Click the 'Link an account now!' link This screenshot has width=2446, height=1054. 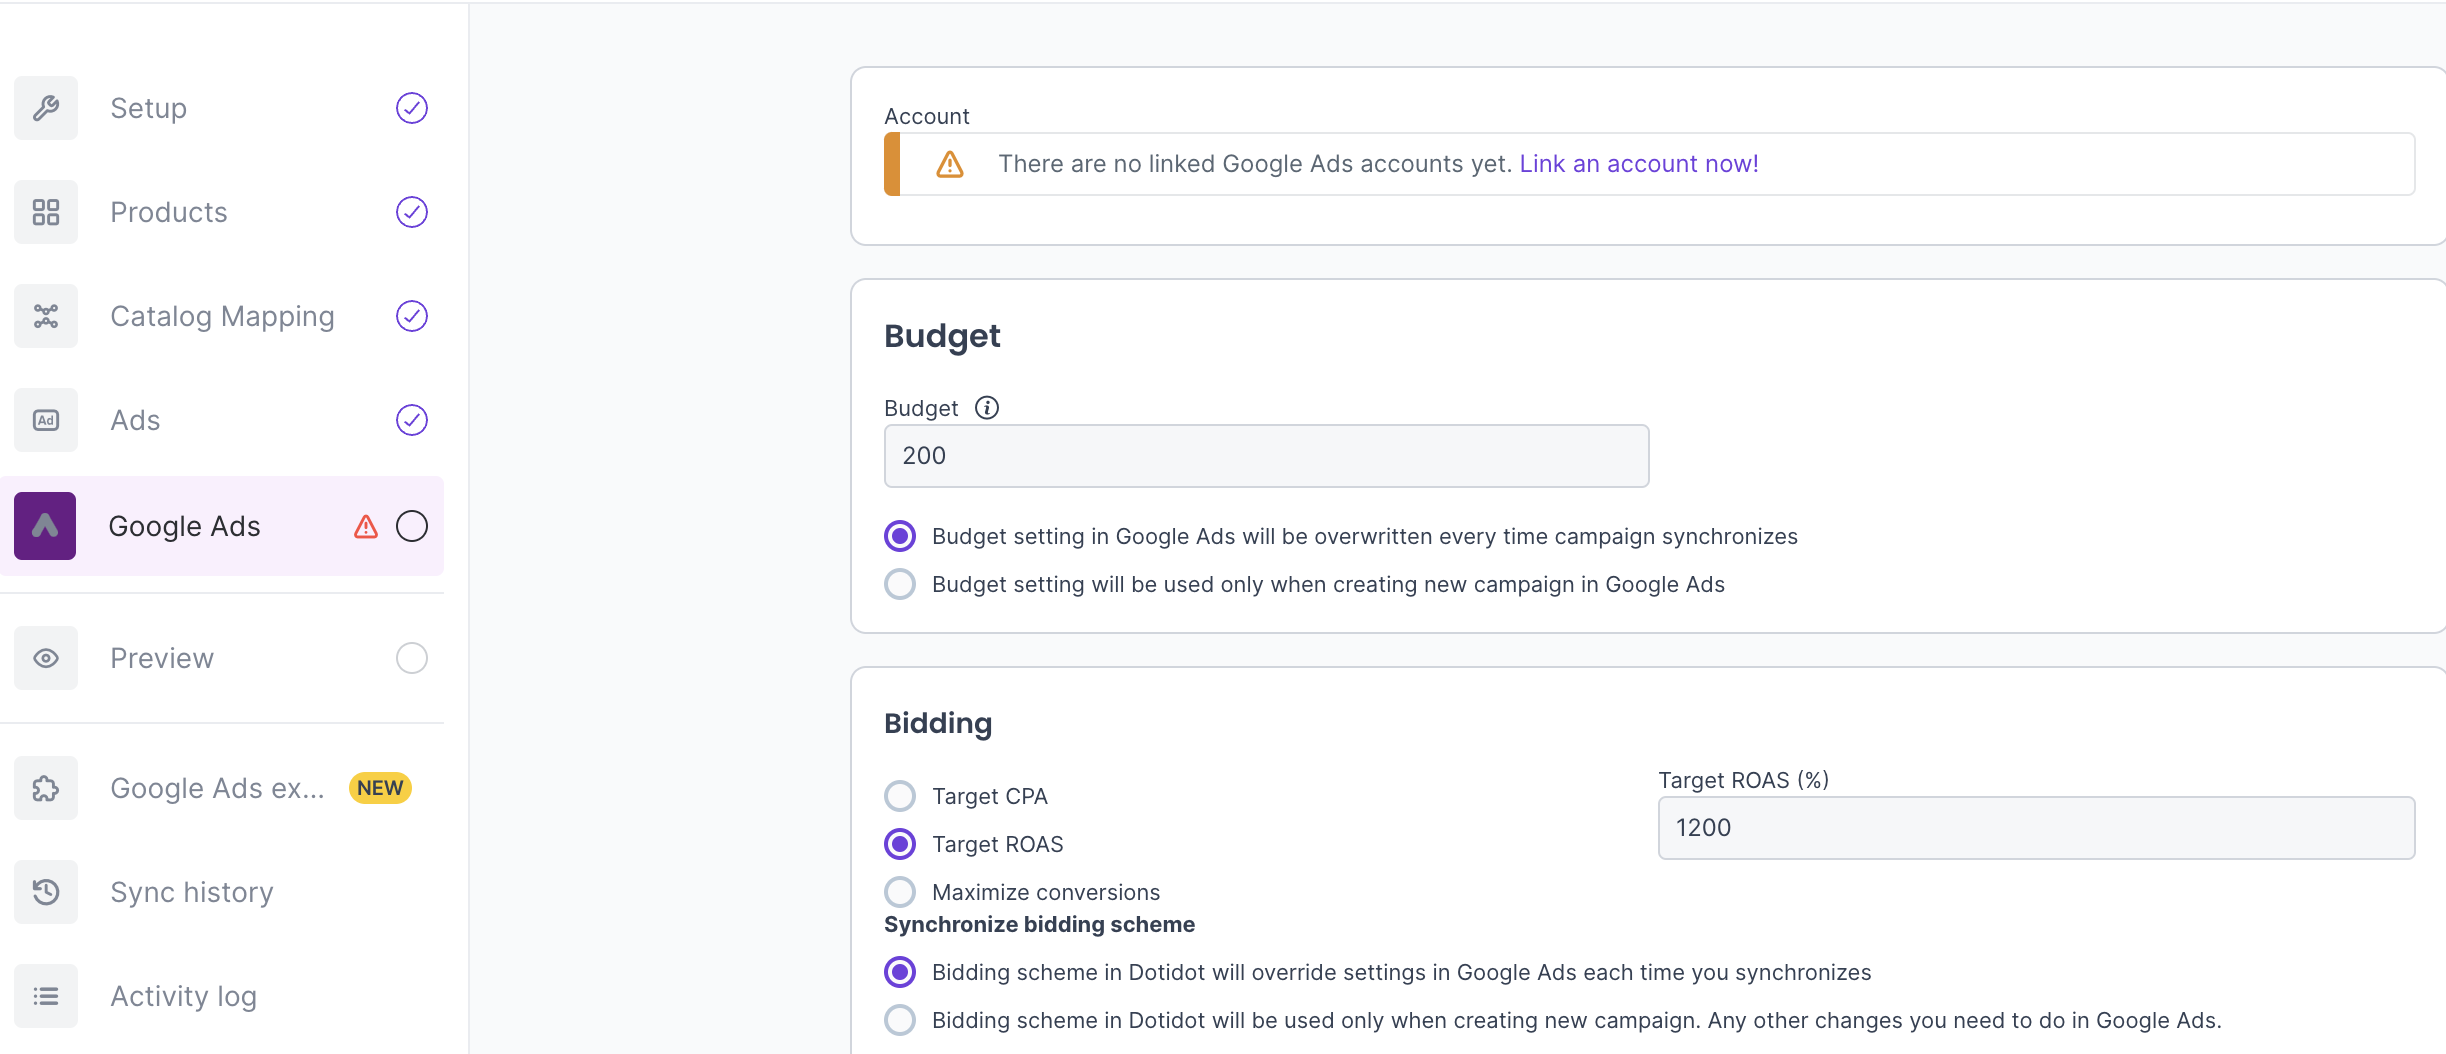(x=1638, y=164)
